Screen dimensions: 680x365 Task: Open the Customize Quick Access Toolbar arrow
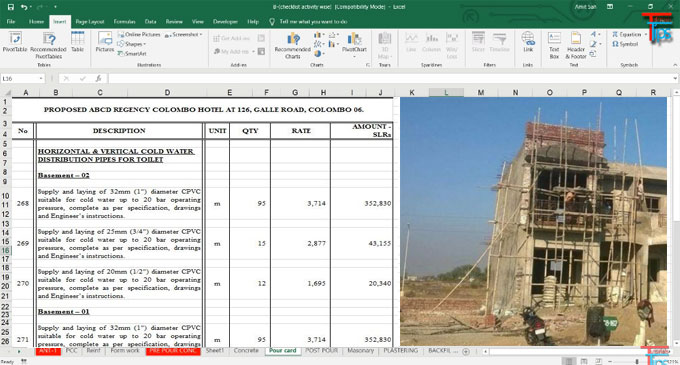tap(56, 7)
